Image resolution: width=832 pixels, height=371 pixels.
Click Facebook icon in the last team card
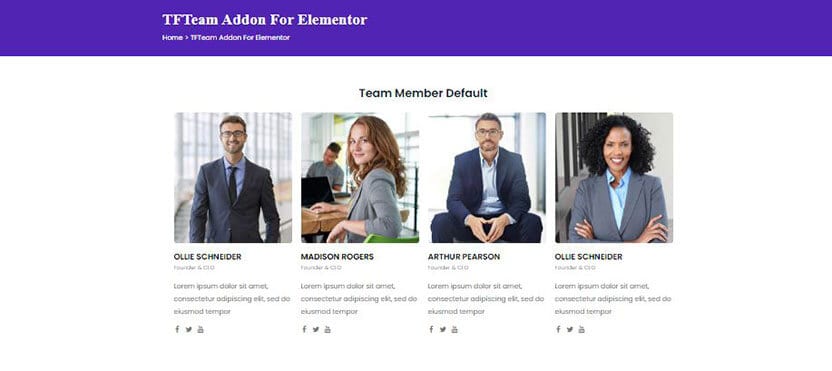click(558, 329)
